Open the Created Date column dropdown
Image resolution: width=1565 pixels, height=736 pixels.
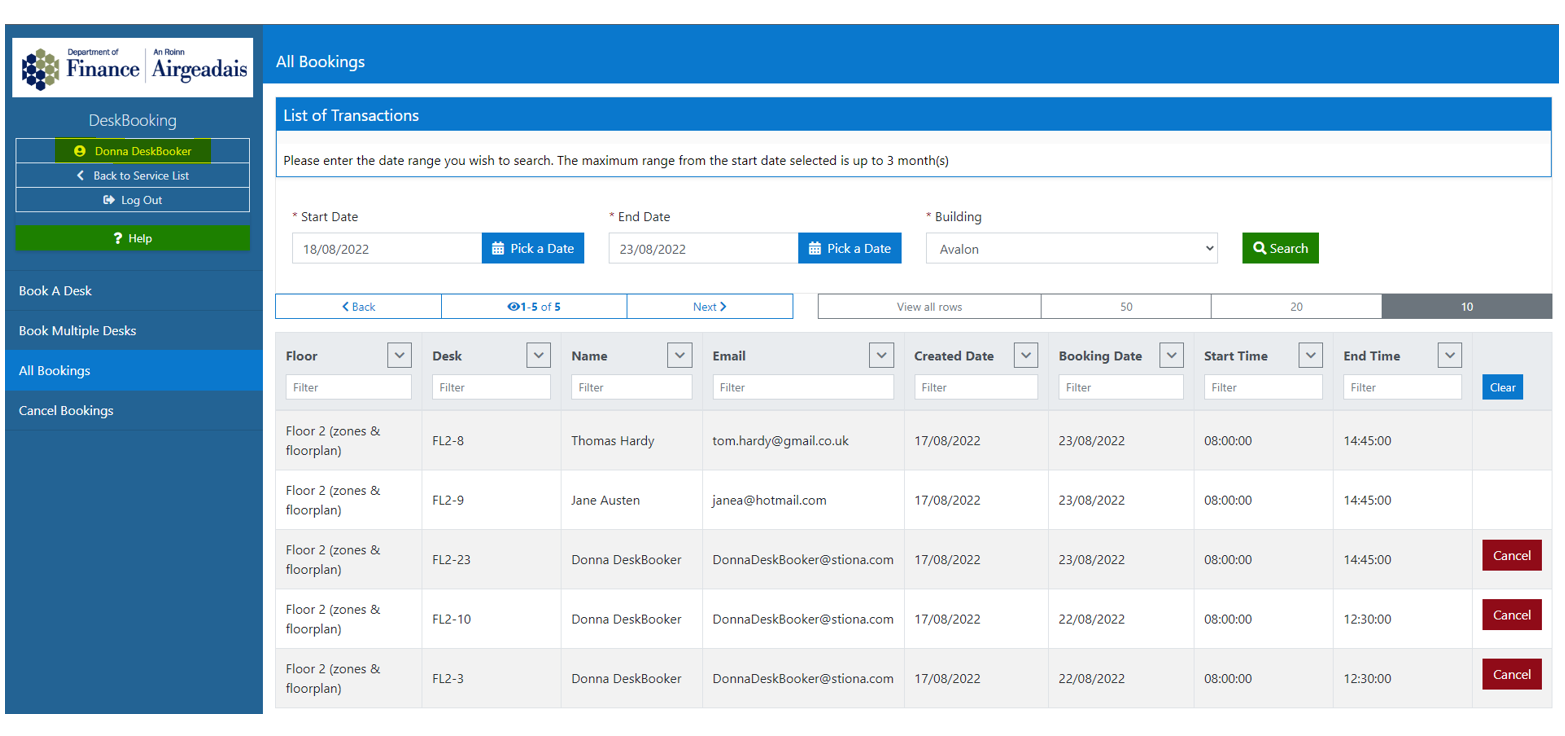pos(1026,355)
